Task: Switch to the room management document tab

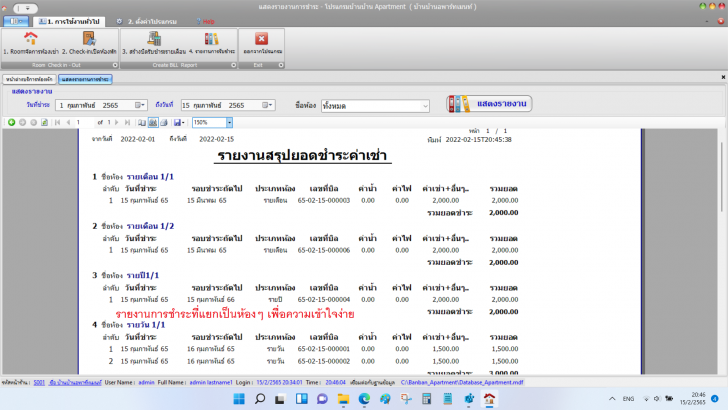Action: pos(29,79)
